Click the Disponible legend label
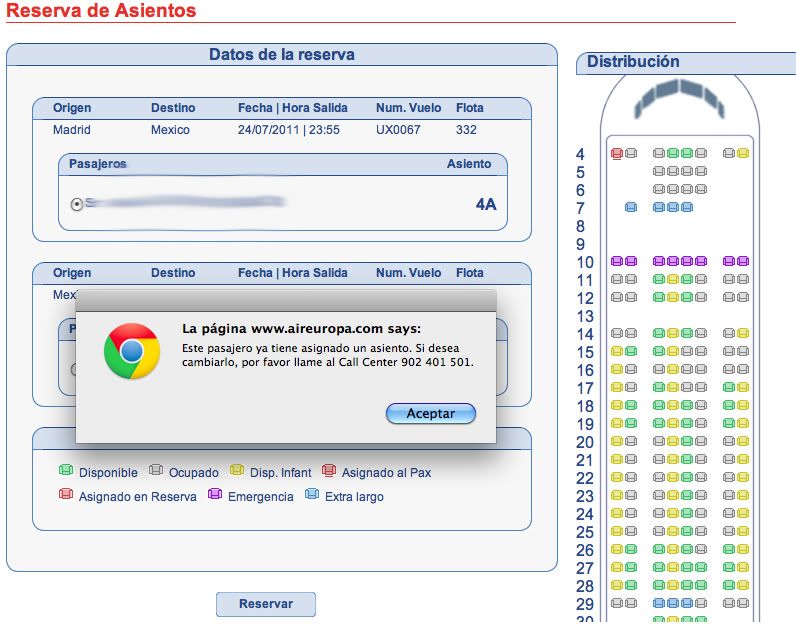Image resolution: width=796 pixels, height=624 pixels. tap(108, 473)
